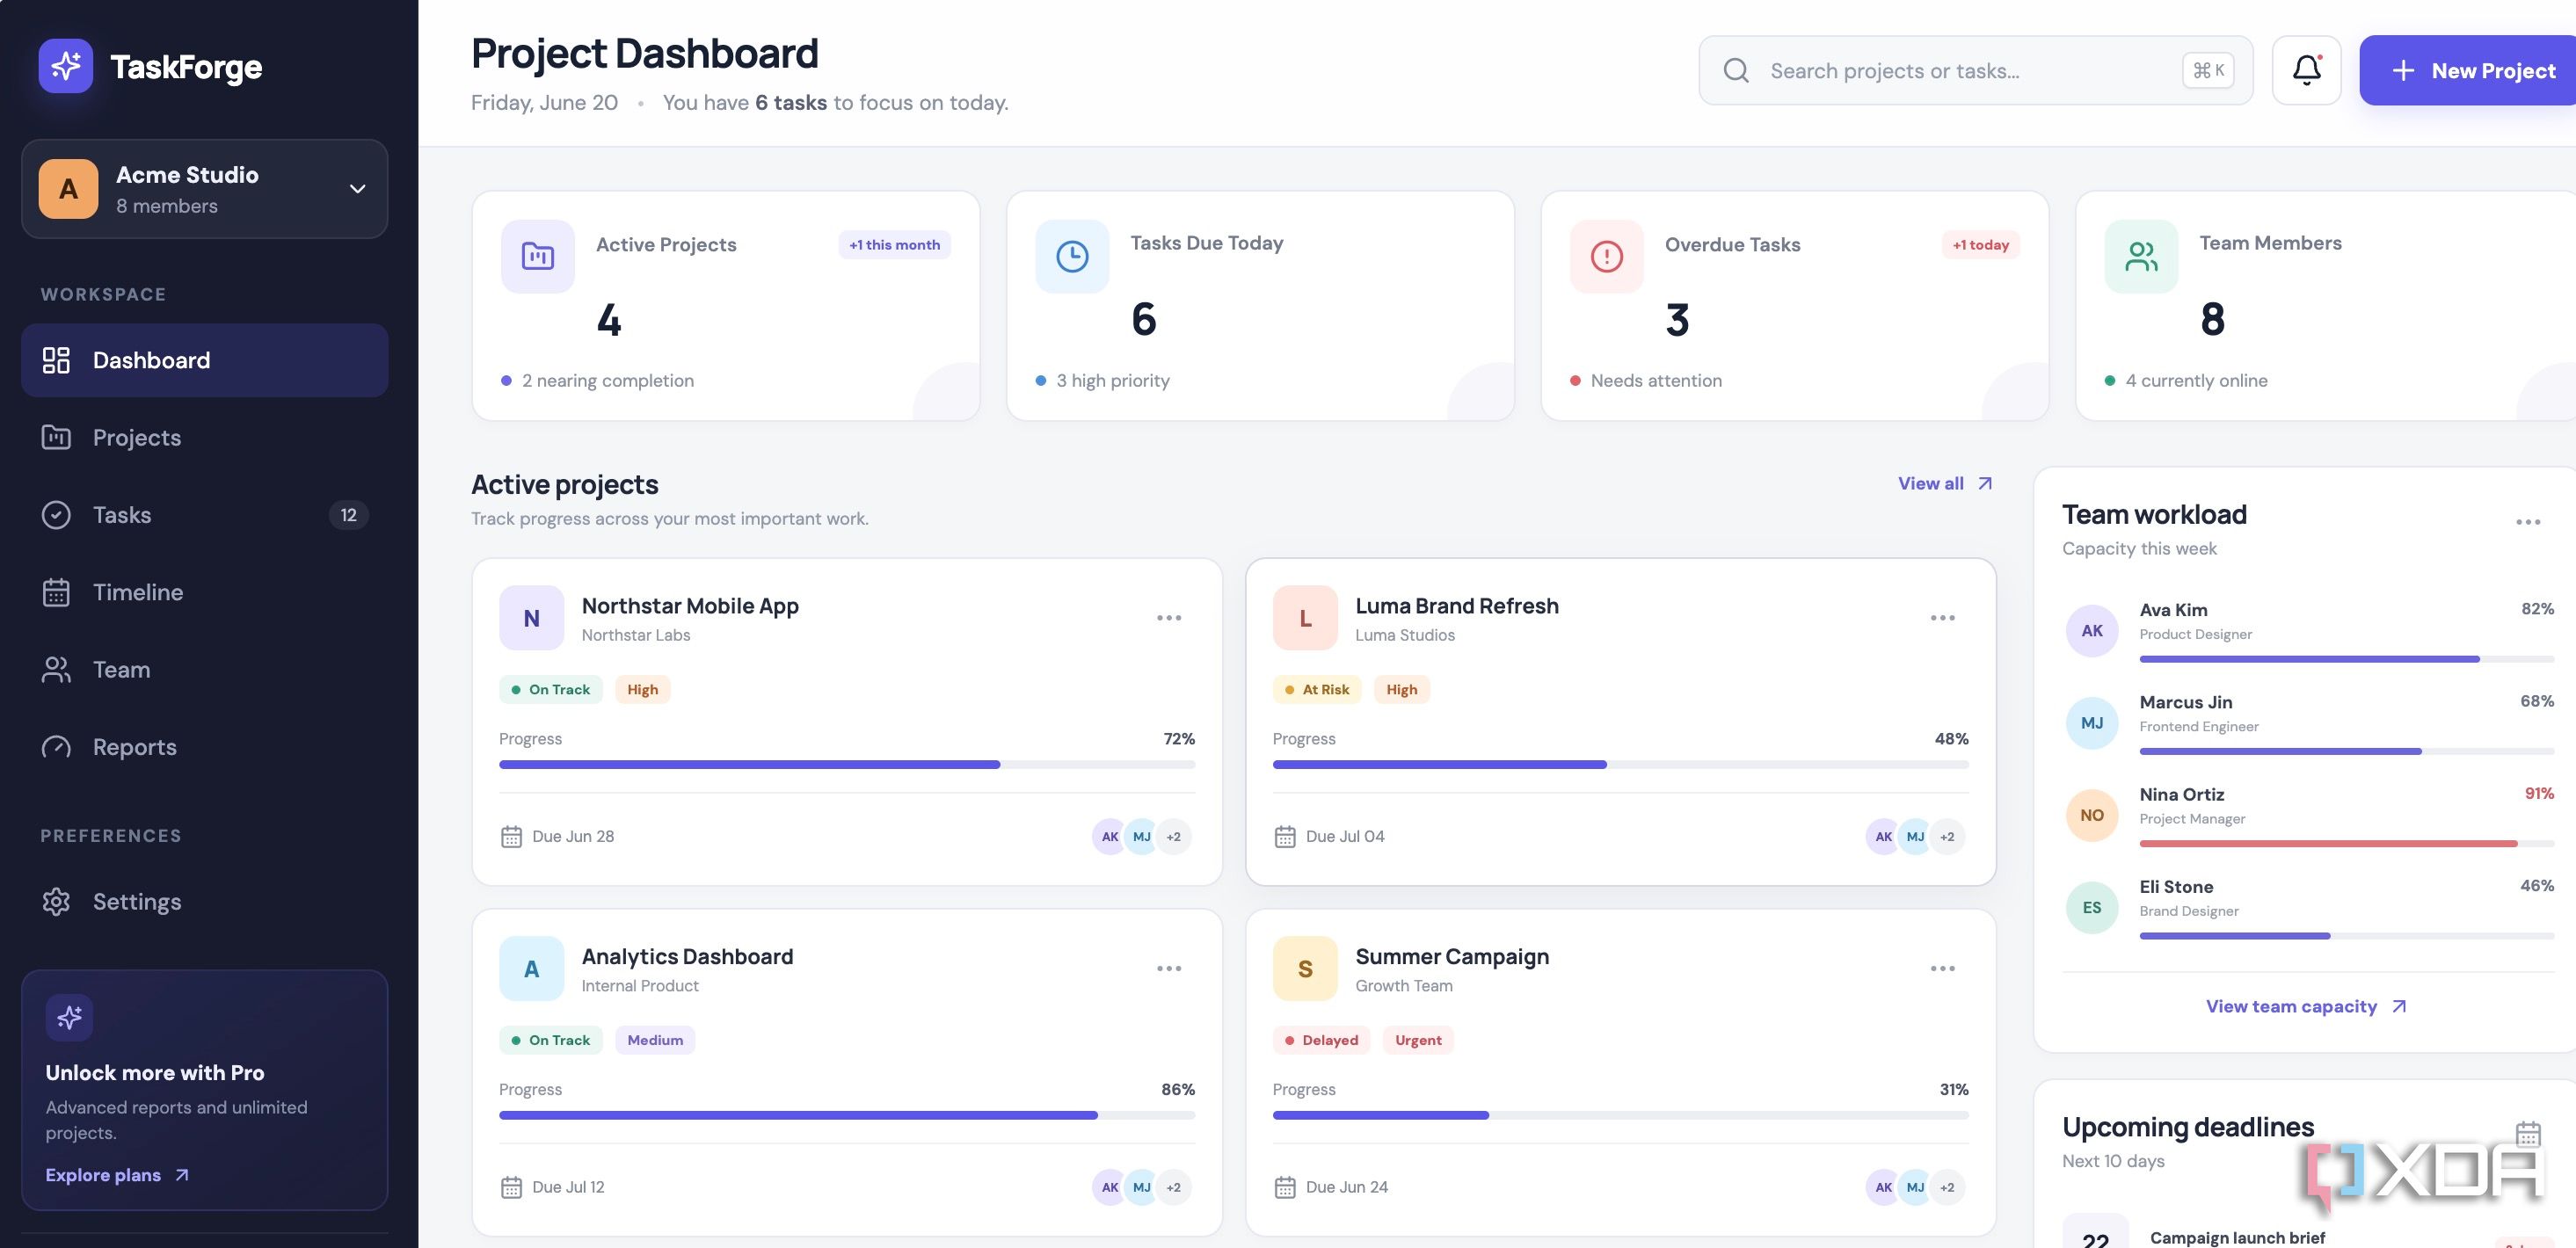The image size is (2576, 1248).
Task: Open Tasks in the sidebar
Action: pyautogui.click(x=204, y=515)
